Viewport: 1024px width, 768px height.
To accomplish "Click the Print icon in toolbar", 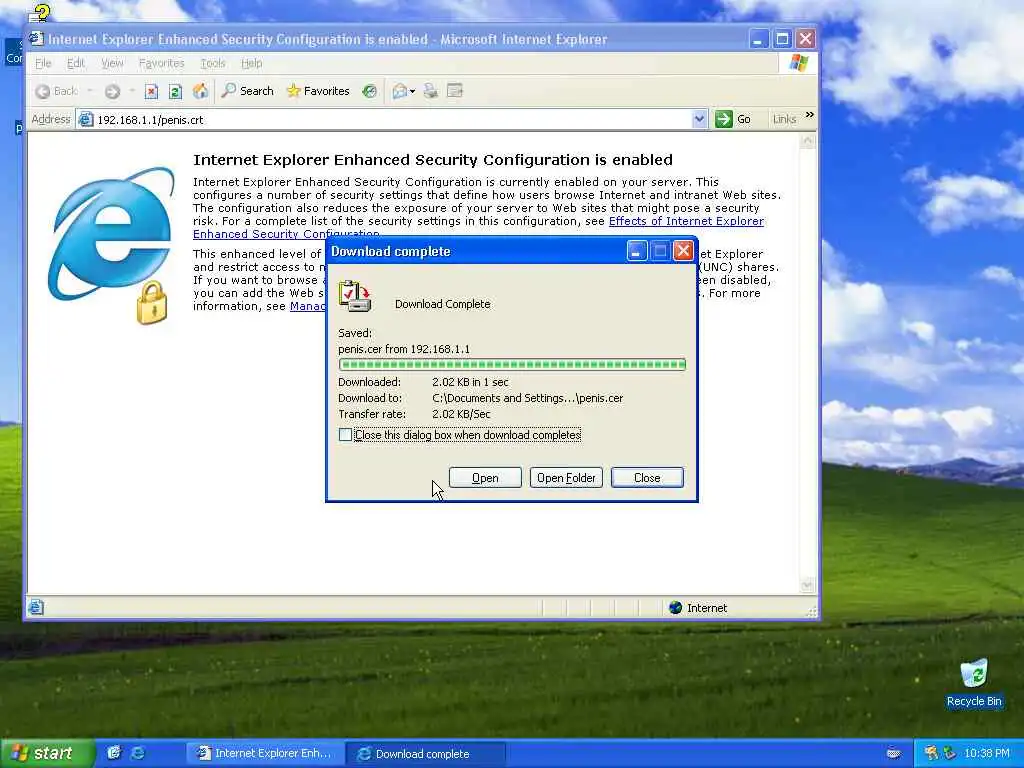I will point(431,91).
